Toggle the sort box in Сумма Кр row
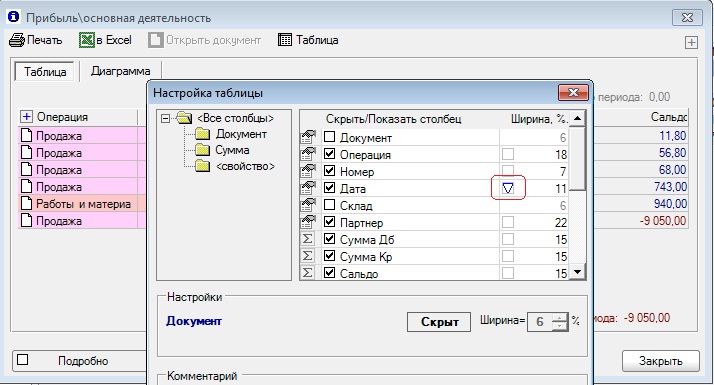 click(x=508, y=256)
